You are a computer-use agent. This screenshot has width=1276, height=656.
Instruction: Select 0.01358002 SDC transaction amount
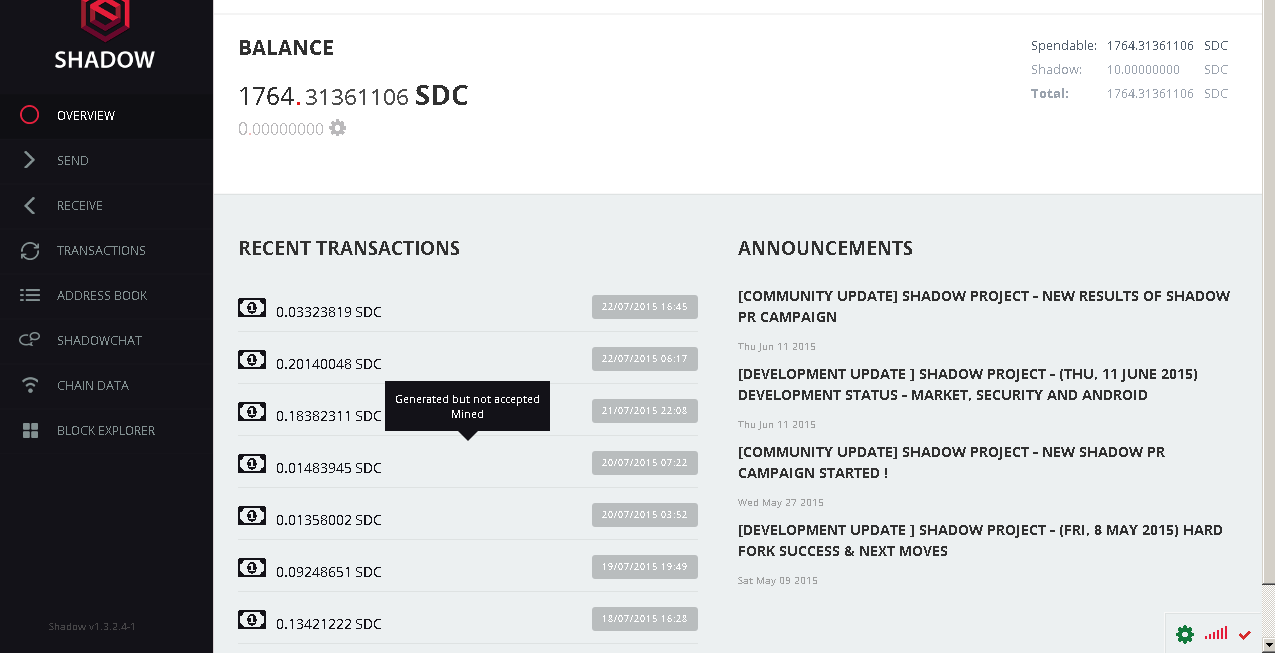(x=329, y=520)
